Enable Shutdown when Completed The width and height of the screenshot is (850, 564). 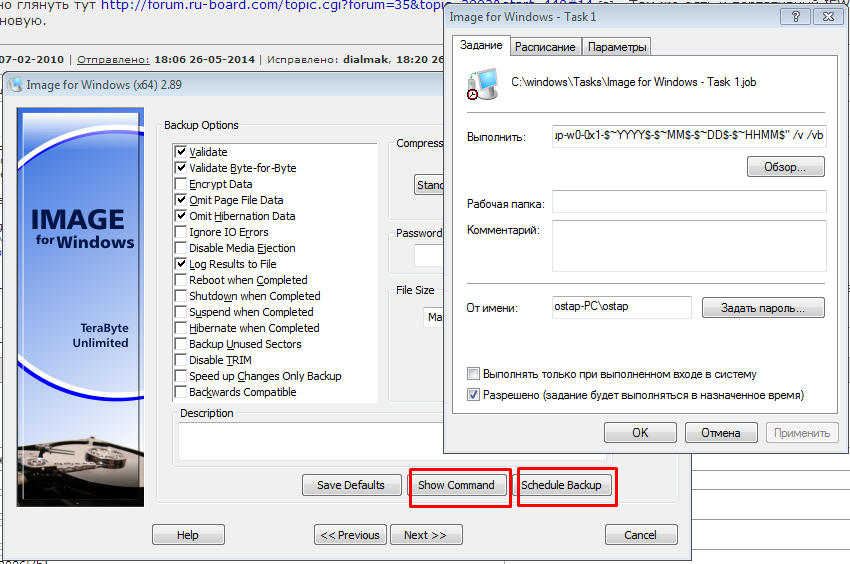click(181, 296)
